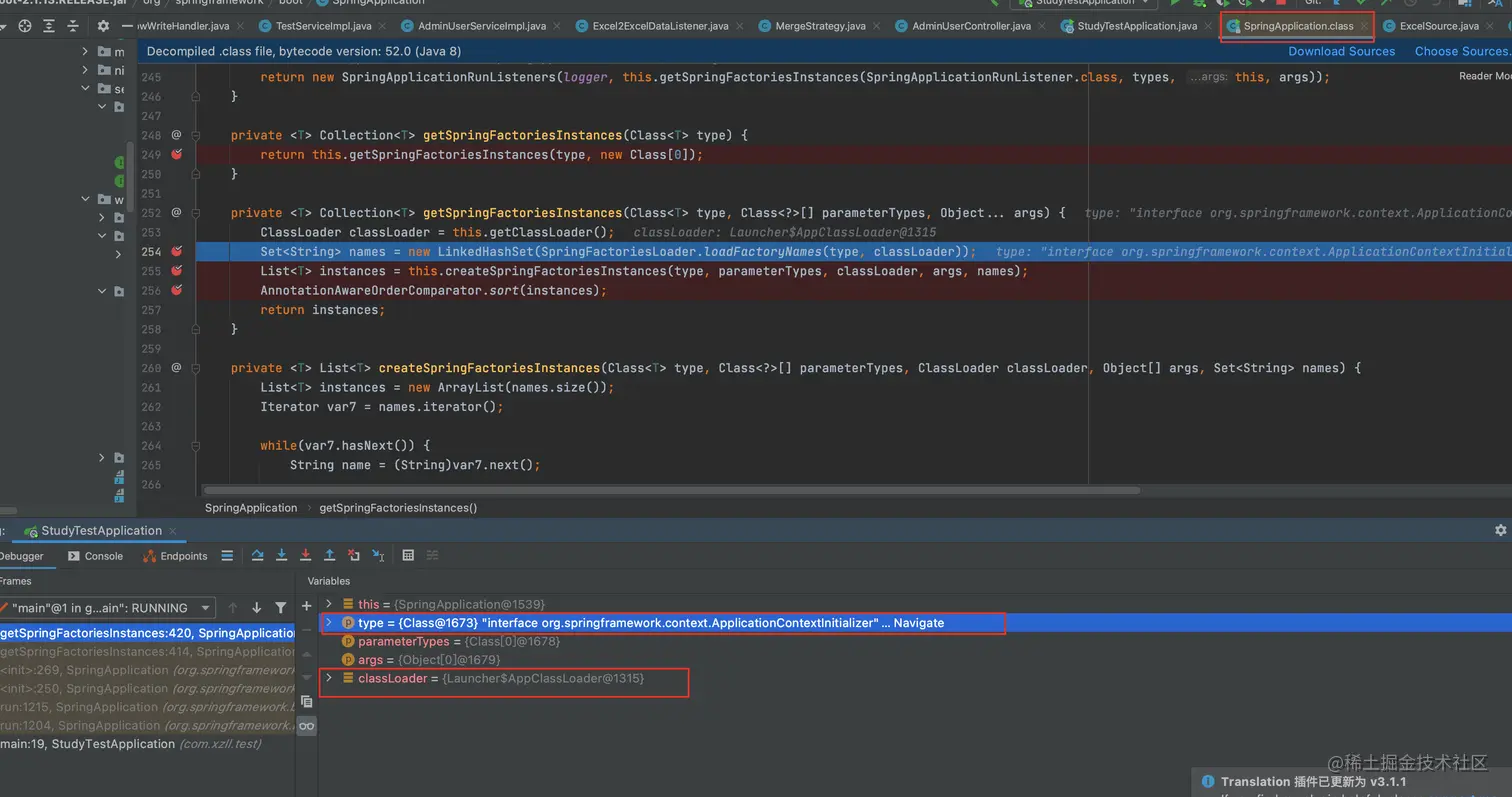
Task: Toggle the breakpoint on line 249
Action: click(177, 155)
